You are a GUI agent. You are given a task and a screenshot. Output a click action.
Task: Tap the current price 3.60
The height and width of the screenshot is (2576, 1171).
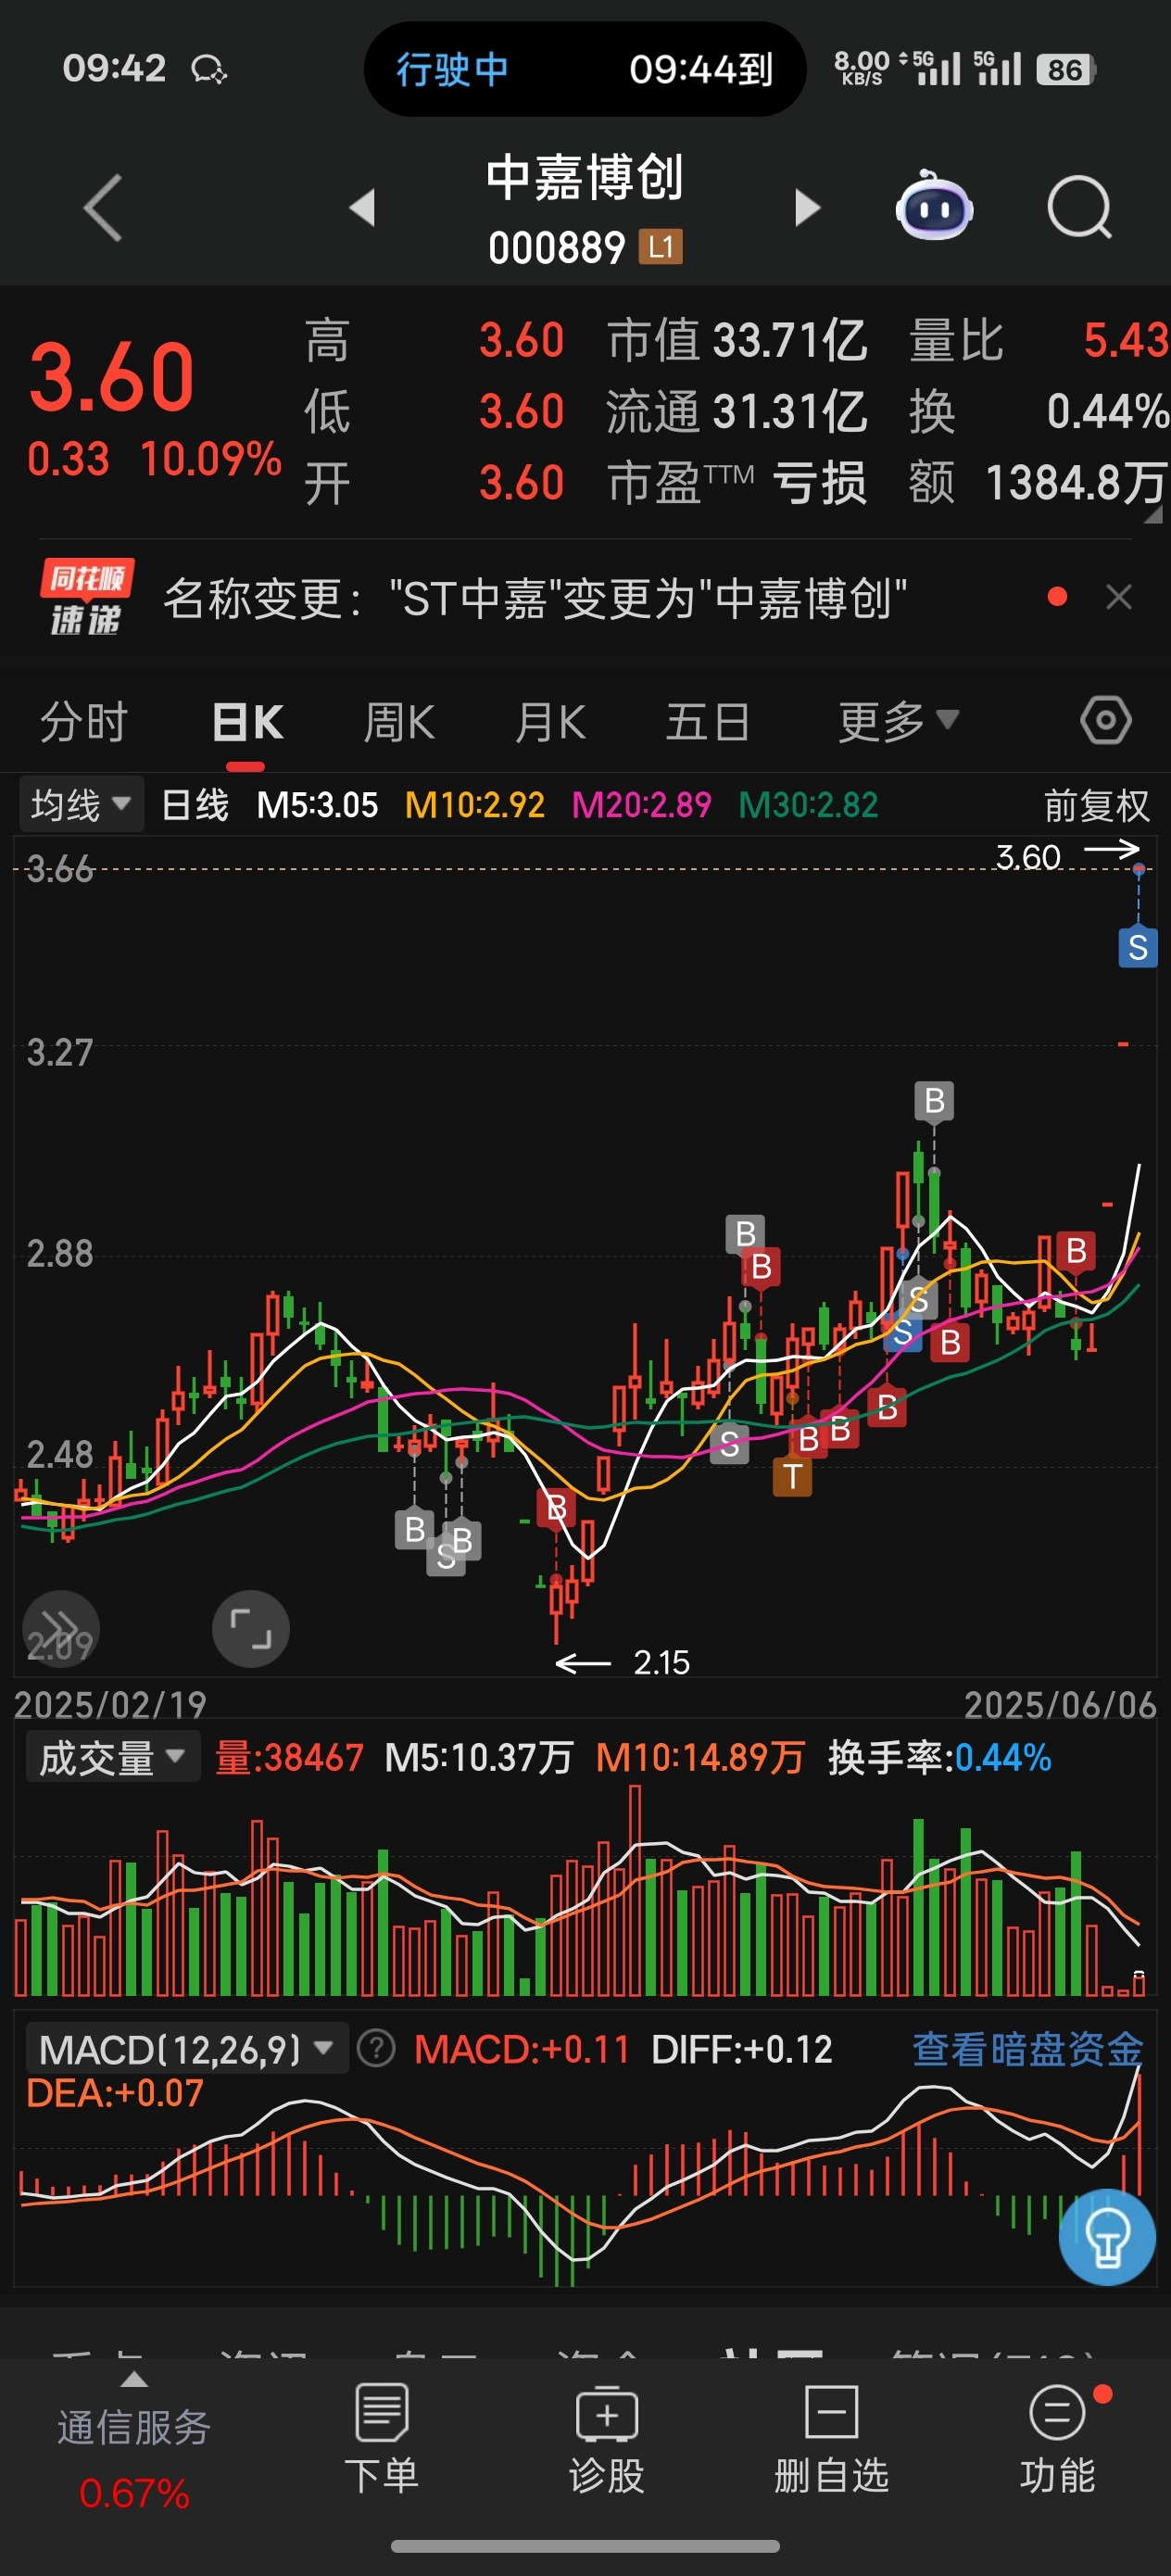tap(112, 377)
